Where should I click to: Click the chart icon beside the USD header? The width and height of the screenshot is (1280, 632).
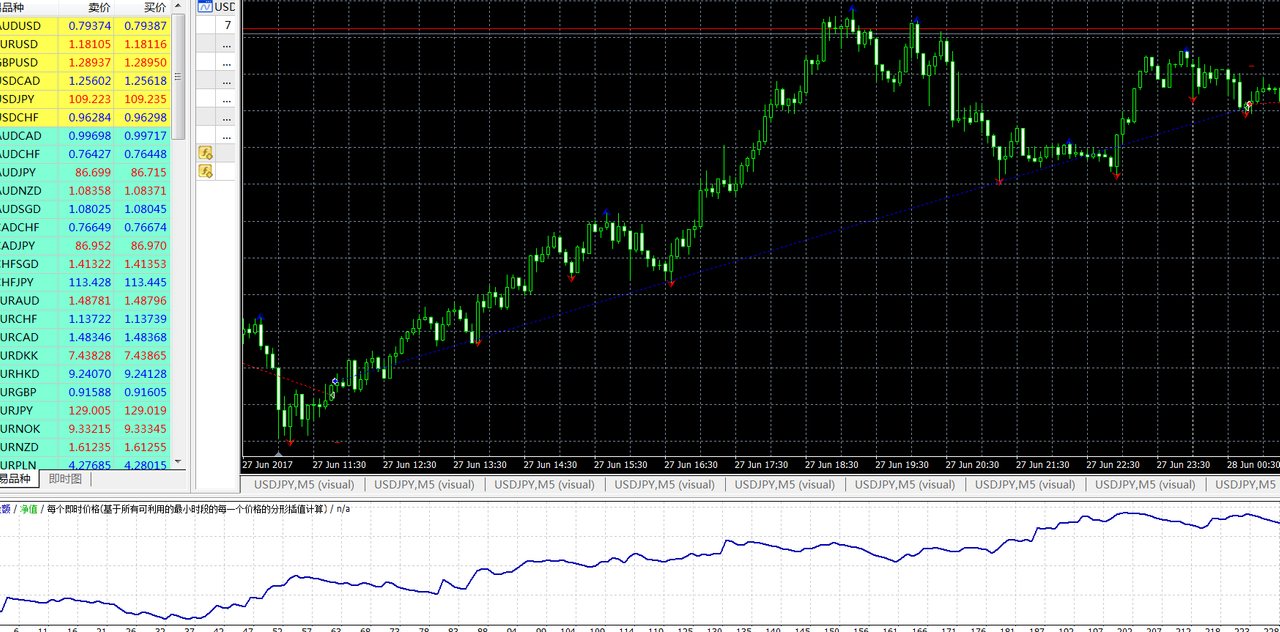(x=206, y=7)
